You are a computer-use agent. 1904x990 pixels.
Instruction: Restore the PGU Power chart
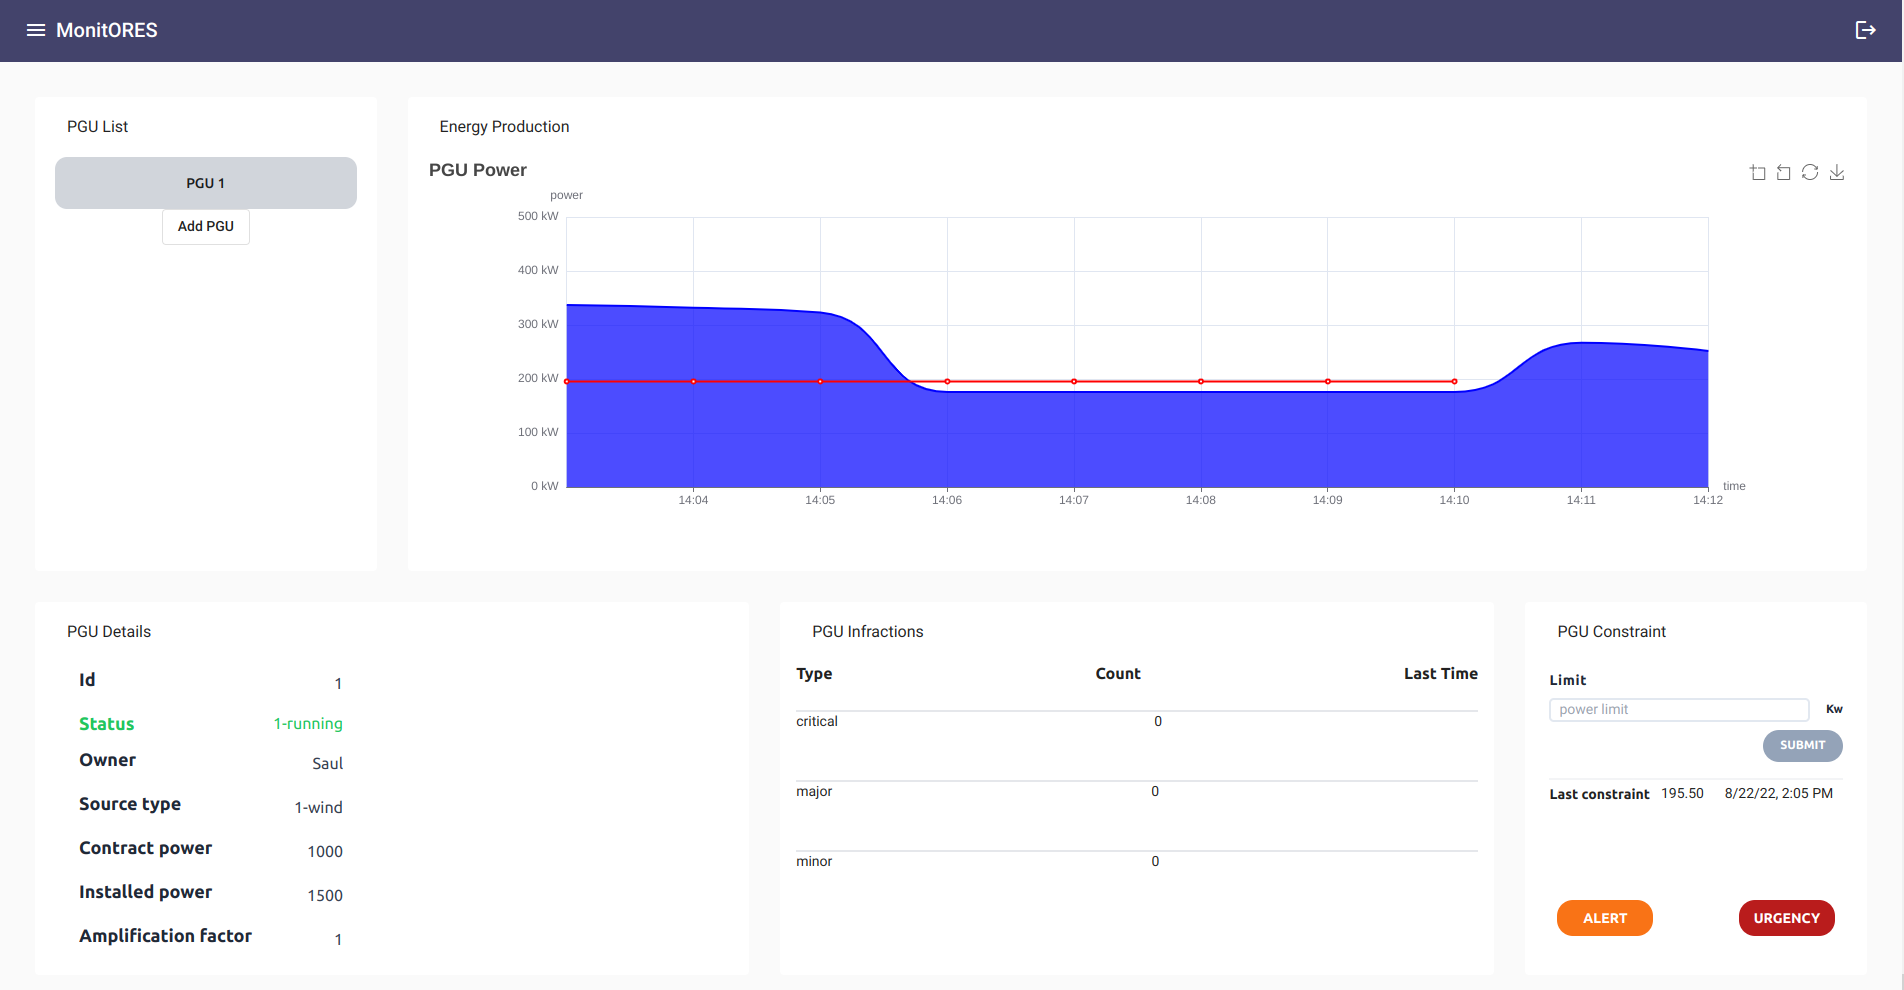pyautogui.click(x=1810, y=173)
